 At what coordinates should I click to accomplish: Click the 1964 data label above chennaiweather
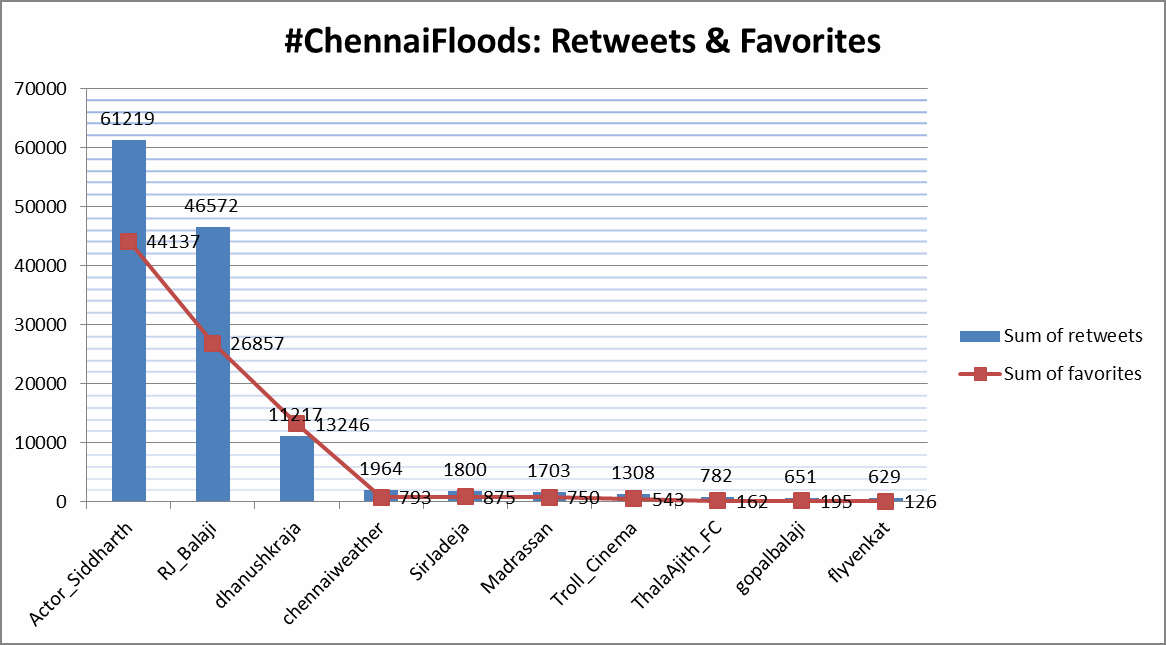coord(381,468)
